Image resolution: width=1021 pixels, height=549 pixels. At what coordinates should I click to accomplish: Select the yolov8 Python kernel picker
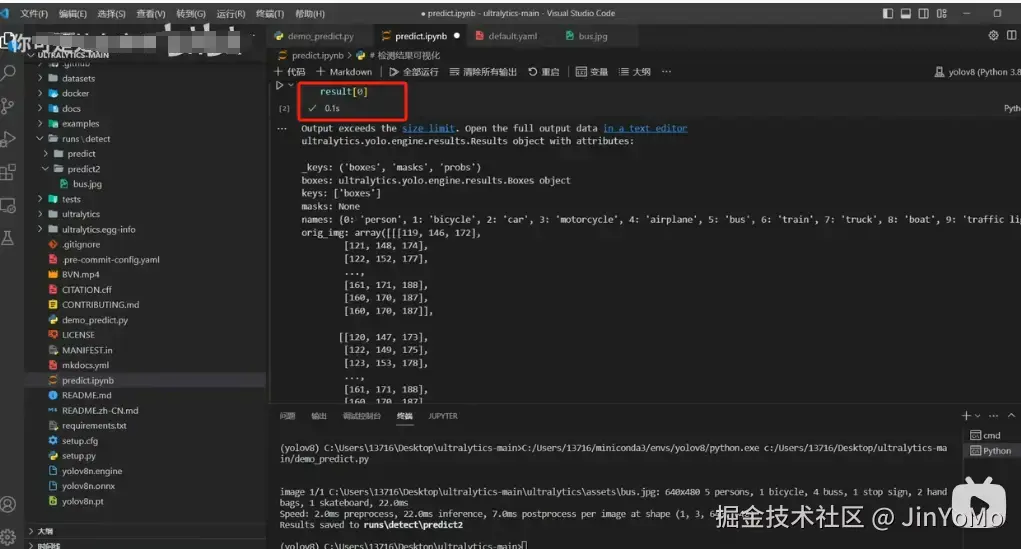[x=977, y=72]
